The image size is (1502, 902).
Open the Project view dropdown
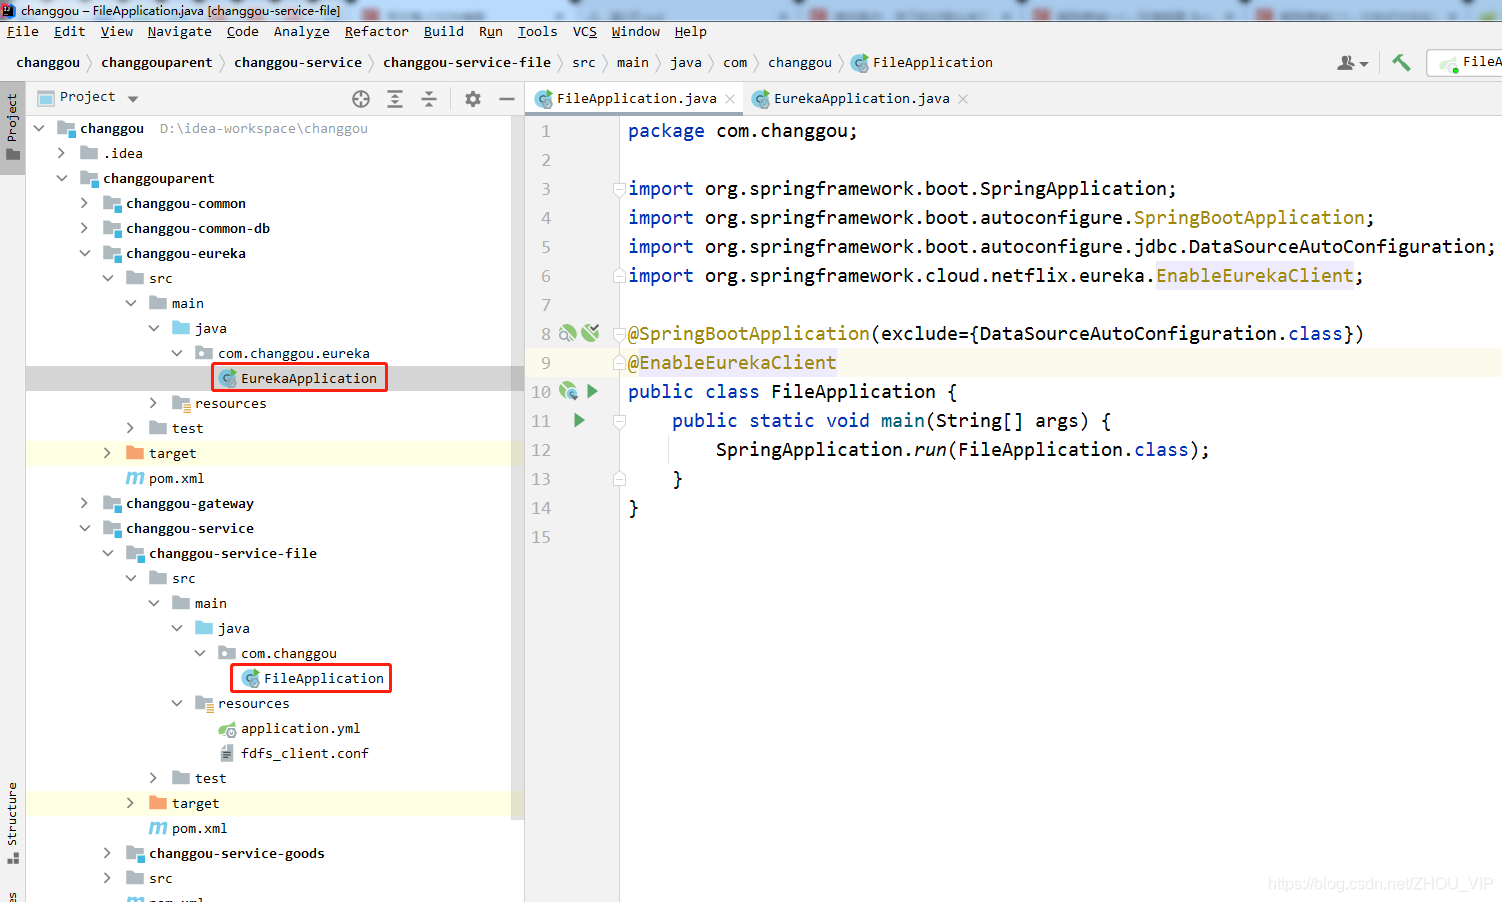[x=133, y=98]
